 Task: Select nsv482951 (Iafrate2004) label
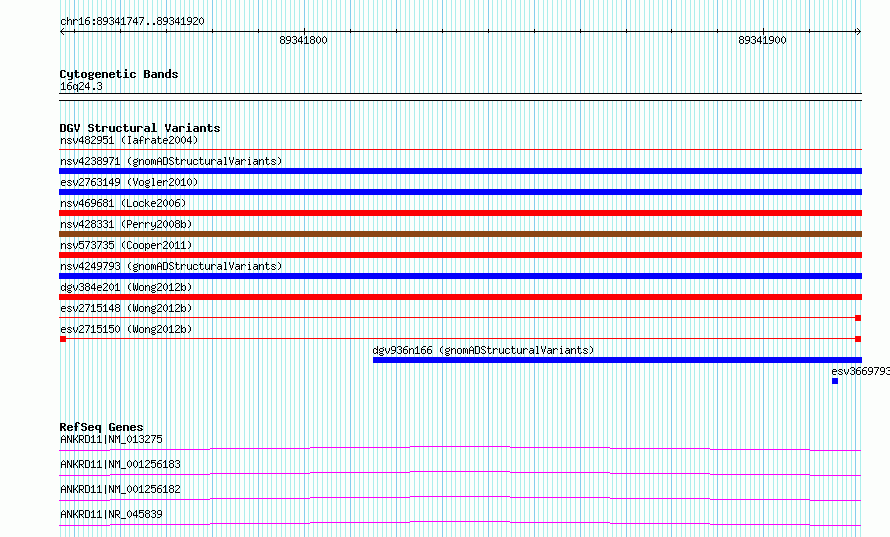(x=129, y=140)
